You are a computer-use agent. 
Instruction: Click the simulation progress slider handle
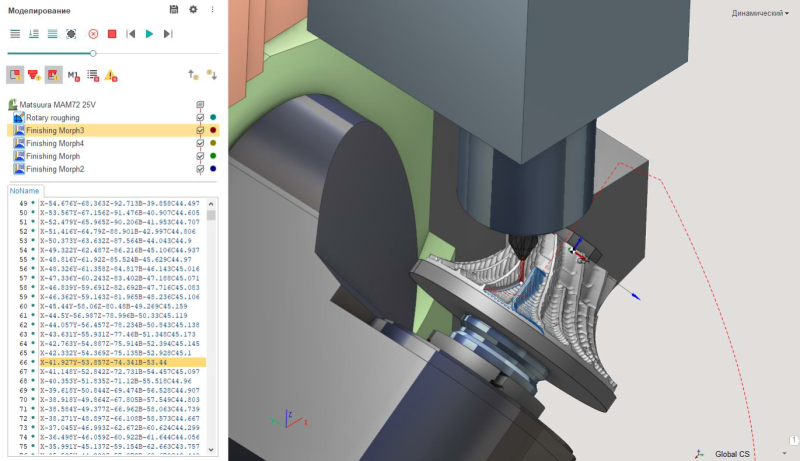(x=93, y=53)
